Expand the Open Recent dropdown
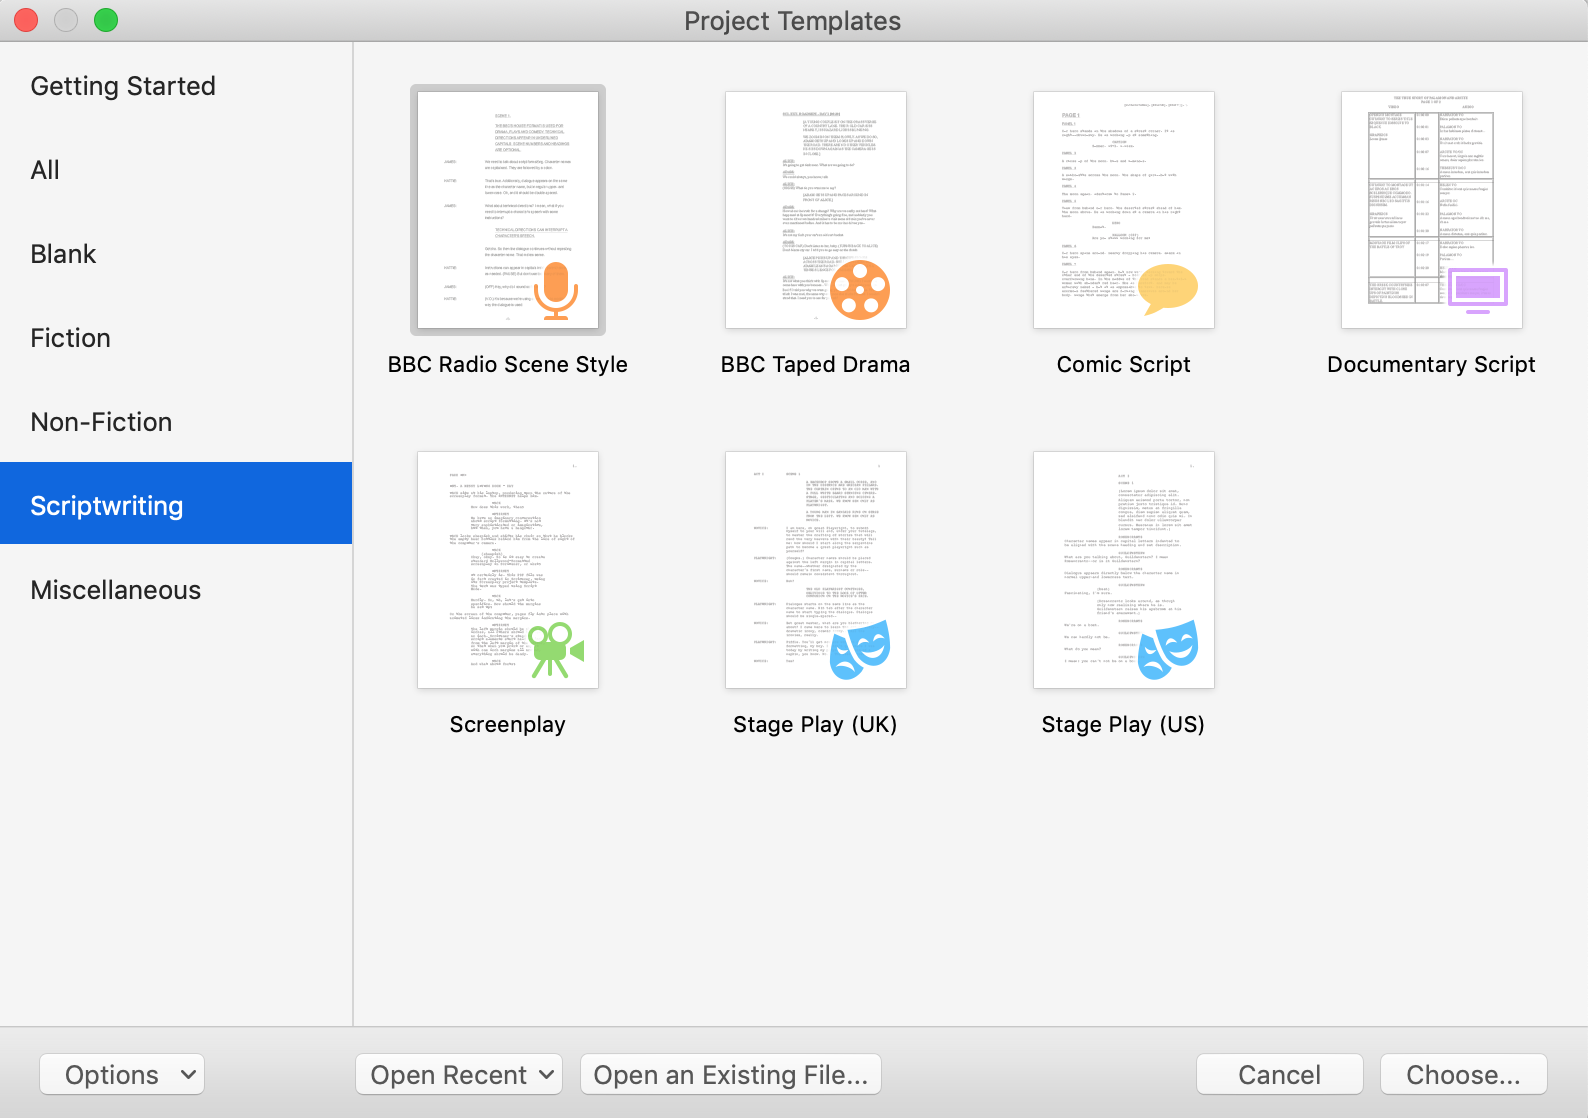Image resolution: width=1588 pixels, height=1118 pixels. click(459, 1075)
